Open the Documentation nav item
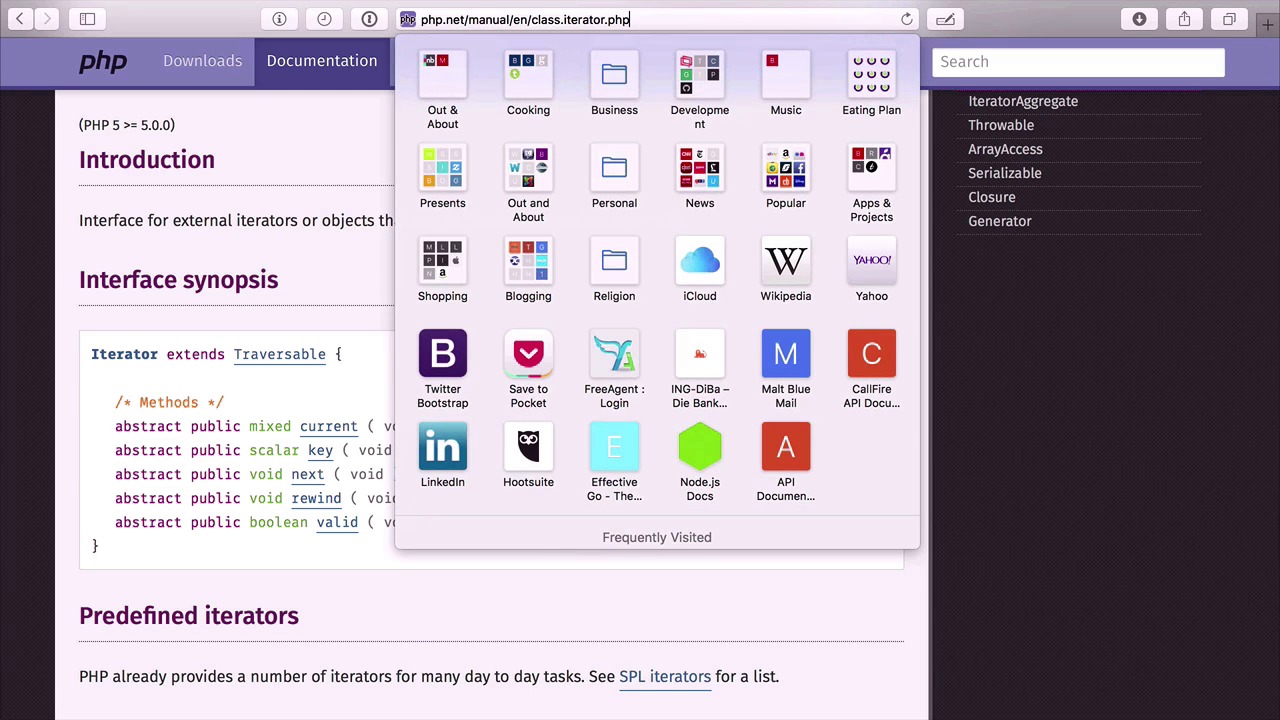The image size is (1280, 720). 322,61
